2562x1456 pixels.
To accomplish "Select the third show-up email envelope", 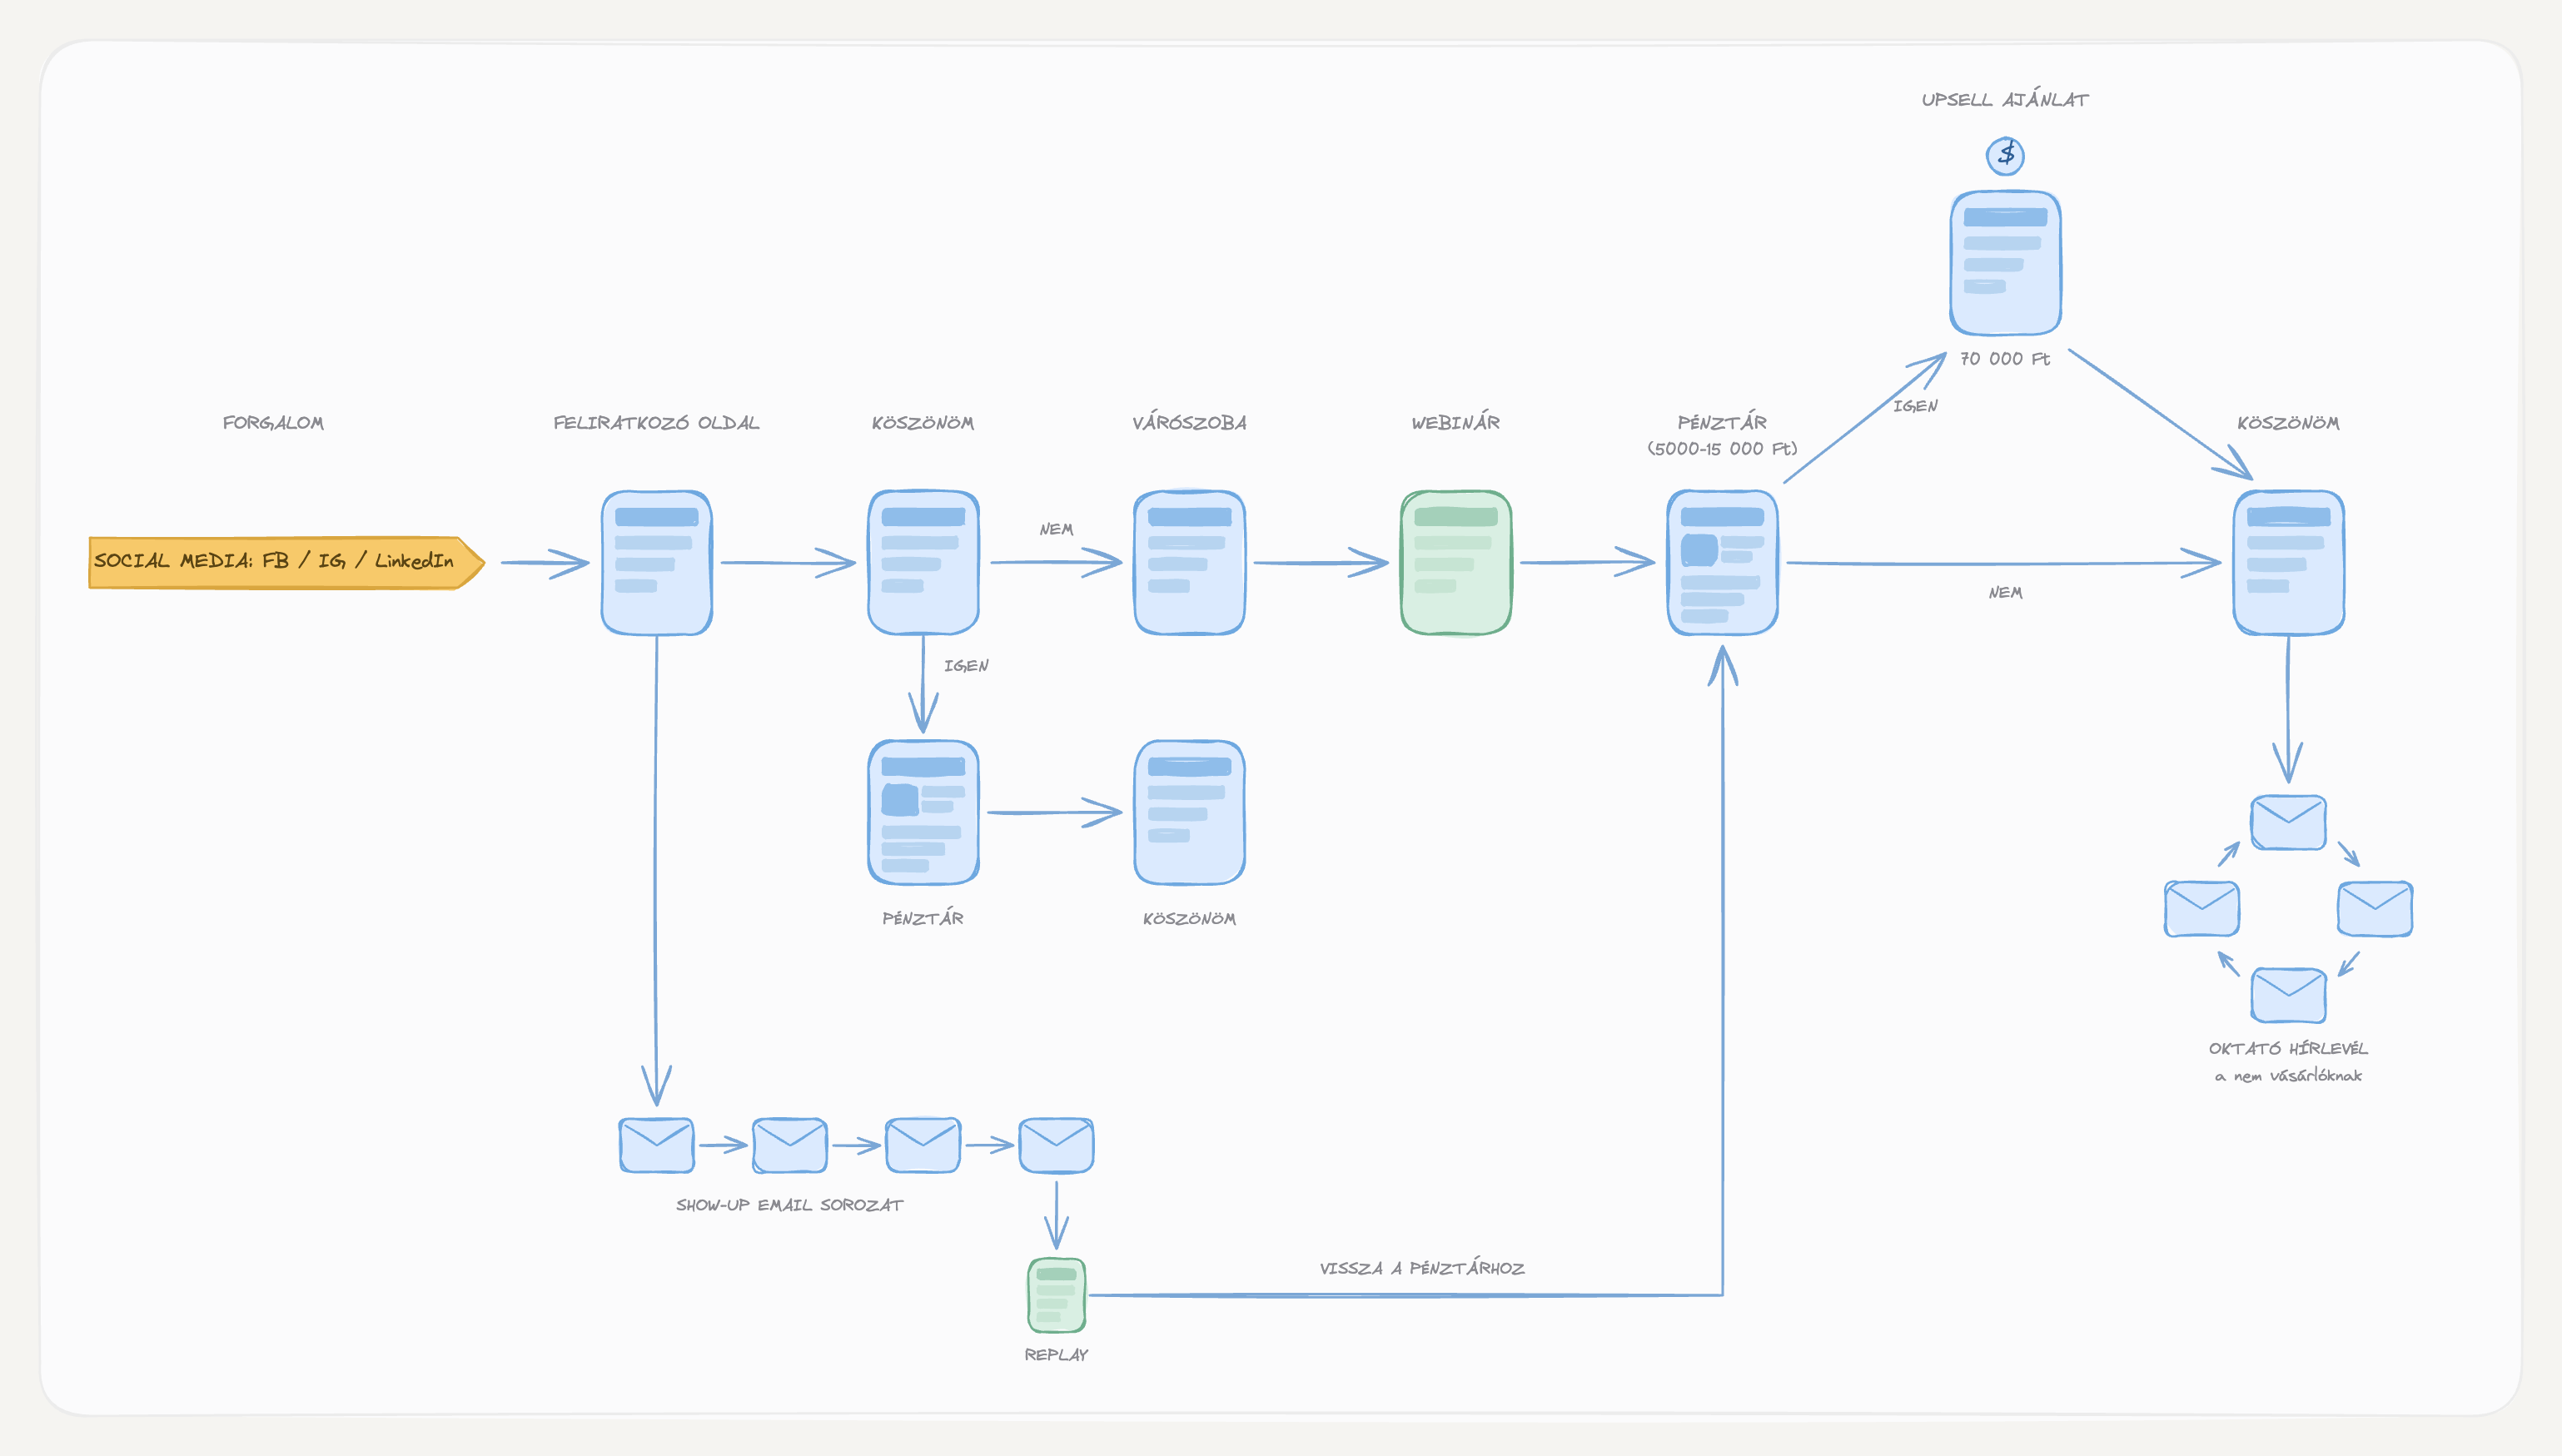I will click(923, 1145).
